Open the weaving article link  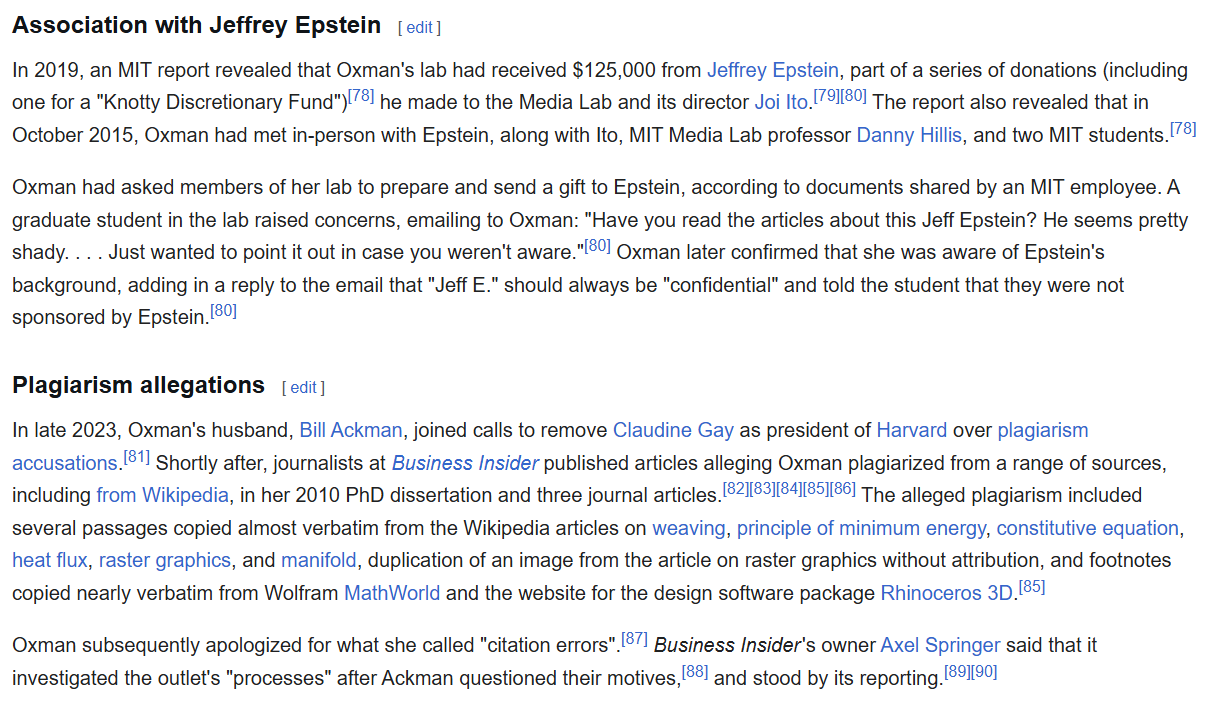click(689, 528)
